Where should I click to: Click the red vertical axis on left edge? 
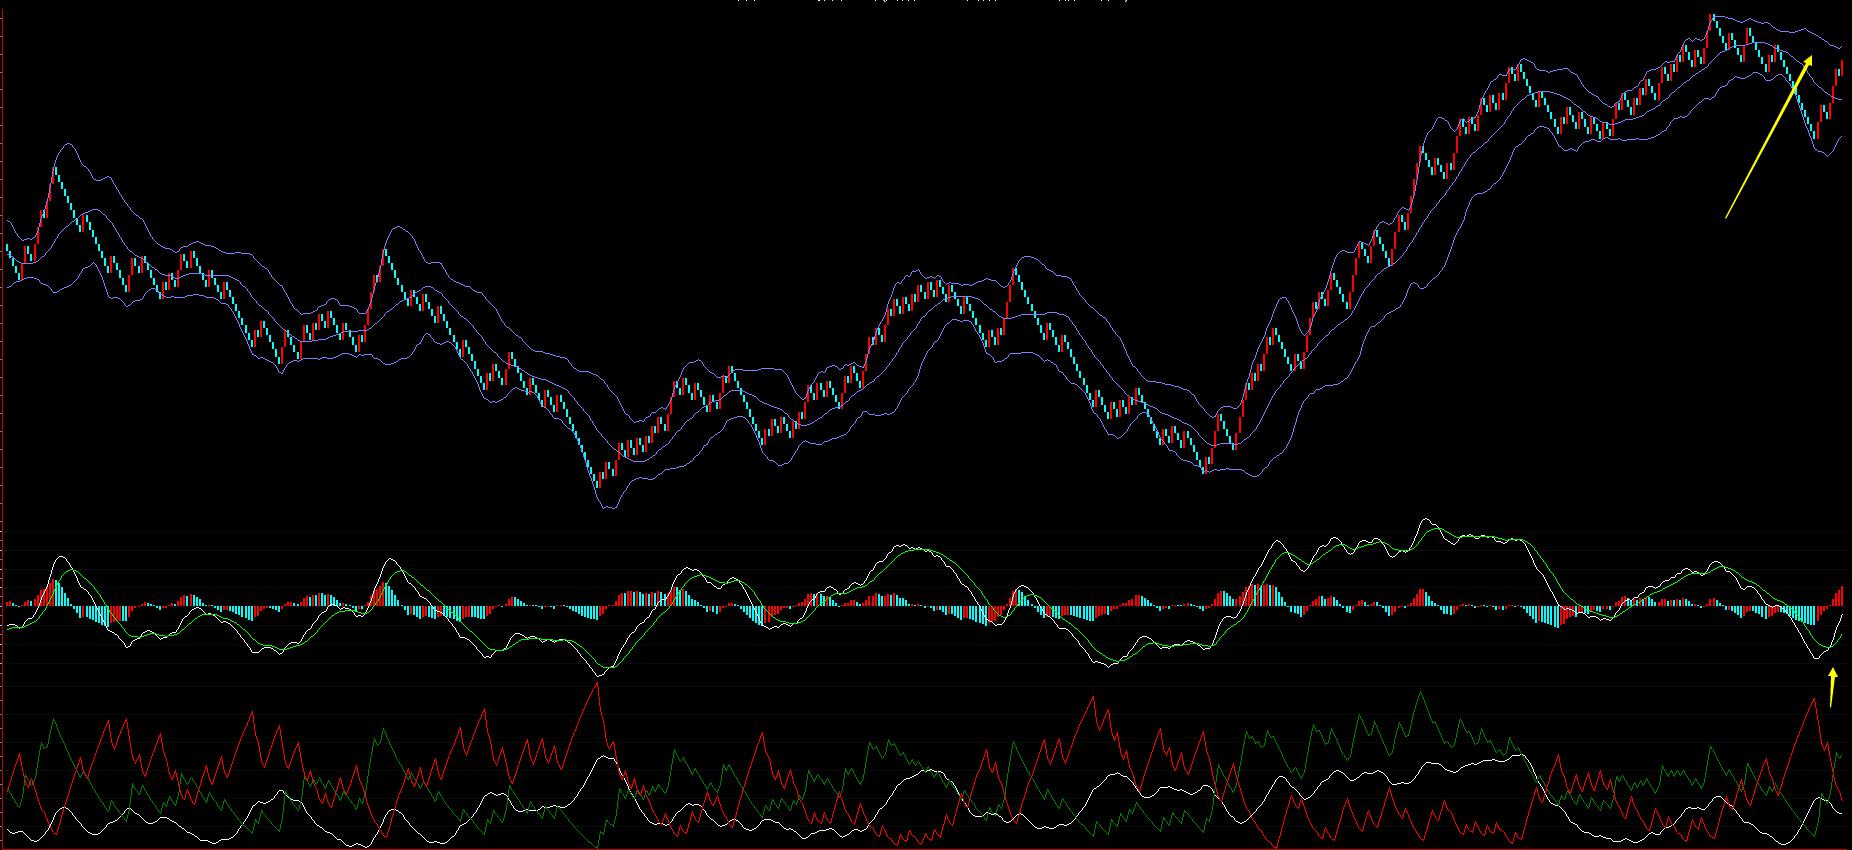(2, 425)
